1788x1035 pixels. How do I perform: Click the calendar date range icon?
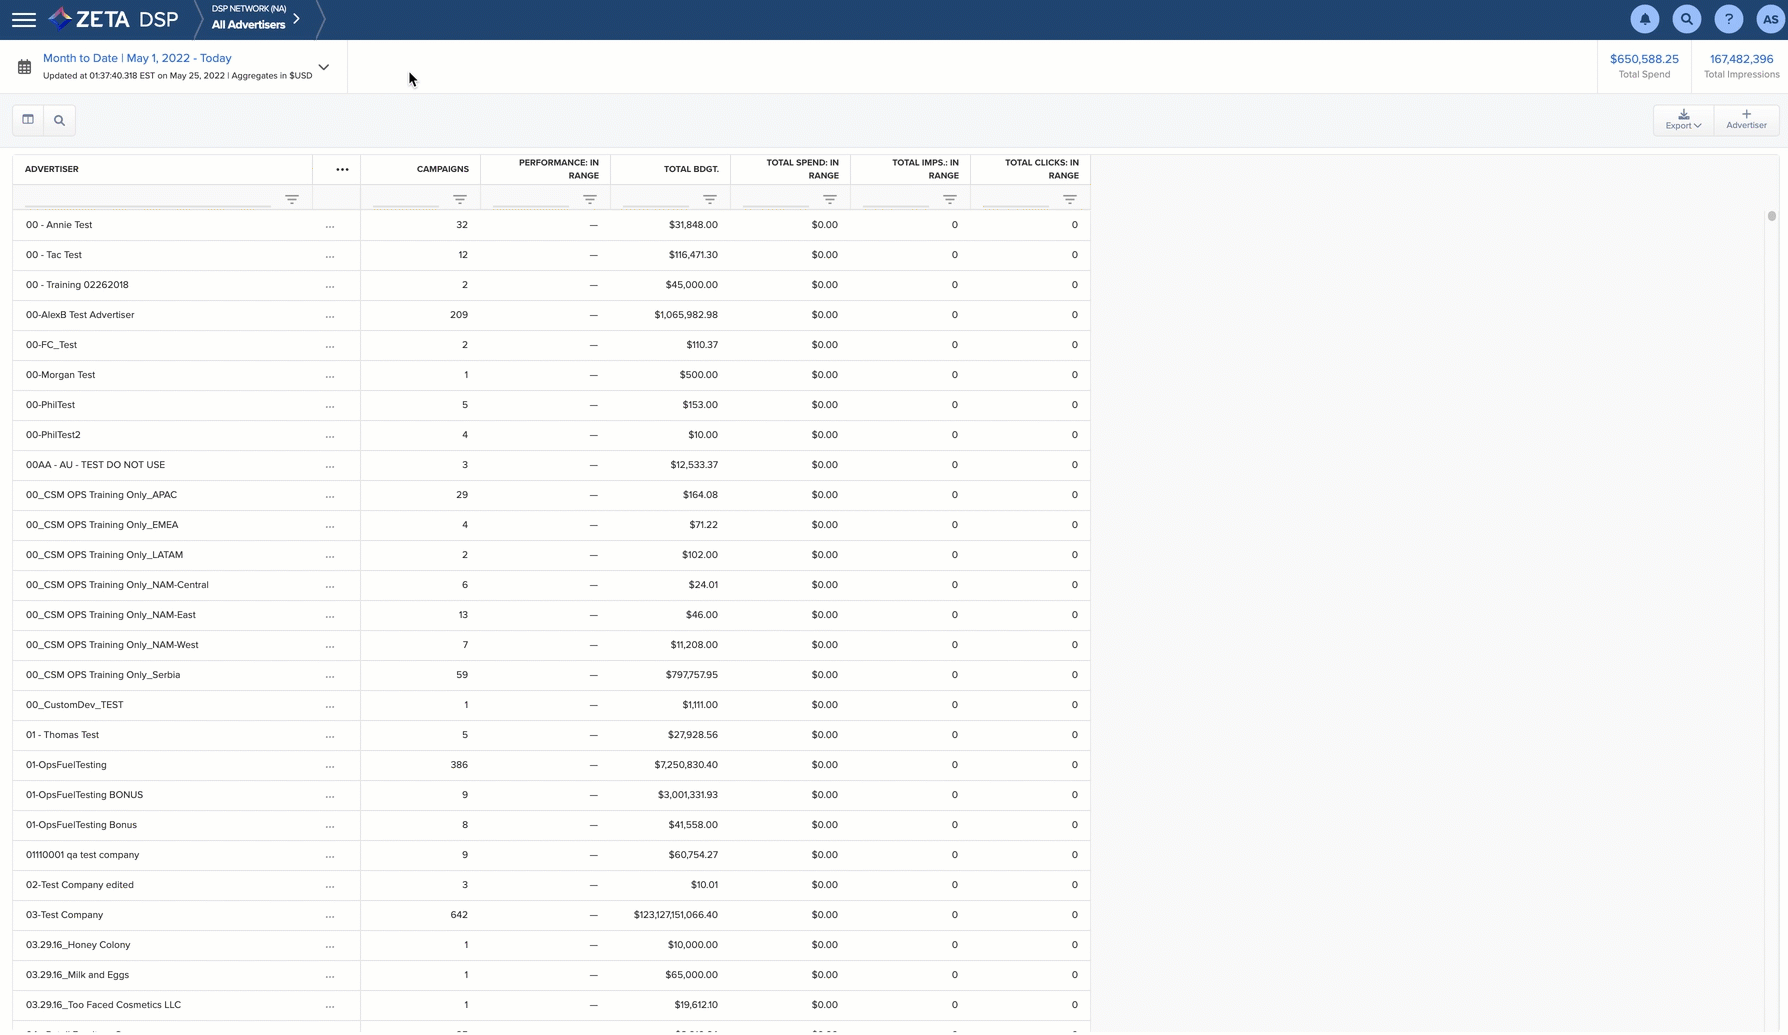click(x=24, y=67)
